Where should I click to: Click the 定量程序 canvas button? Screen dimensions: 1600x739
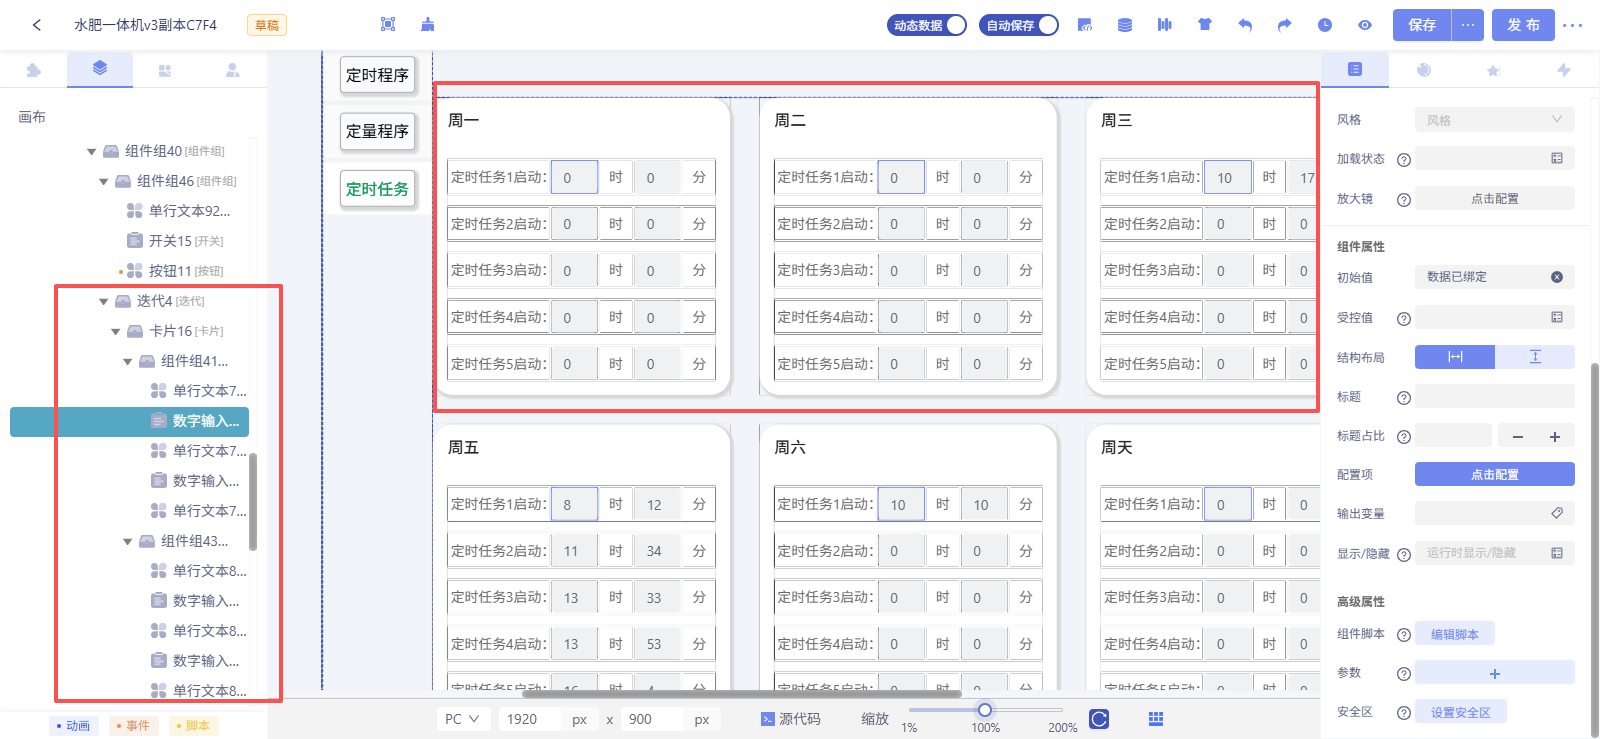coord(377,131)
